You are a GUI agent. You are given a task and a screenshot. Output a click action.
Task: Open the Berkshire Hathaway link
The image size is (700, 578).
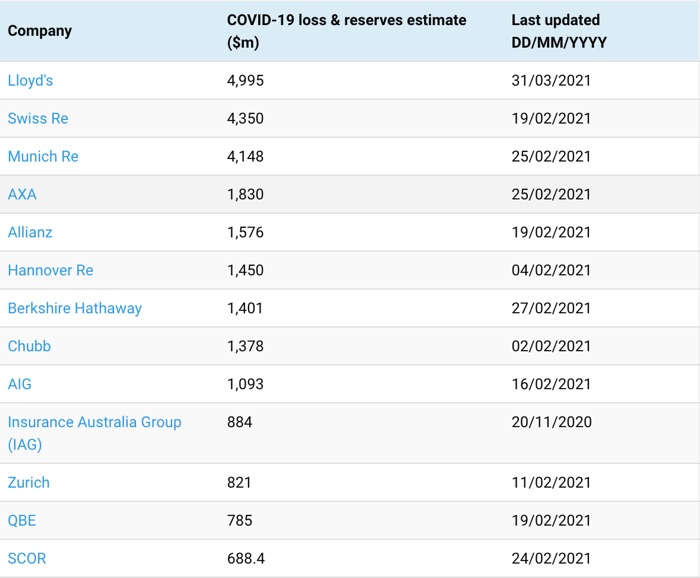pyautogui.click(x=75, y=308)
